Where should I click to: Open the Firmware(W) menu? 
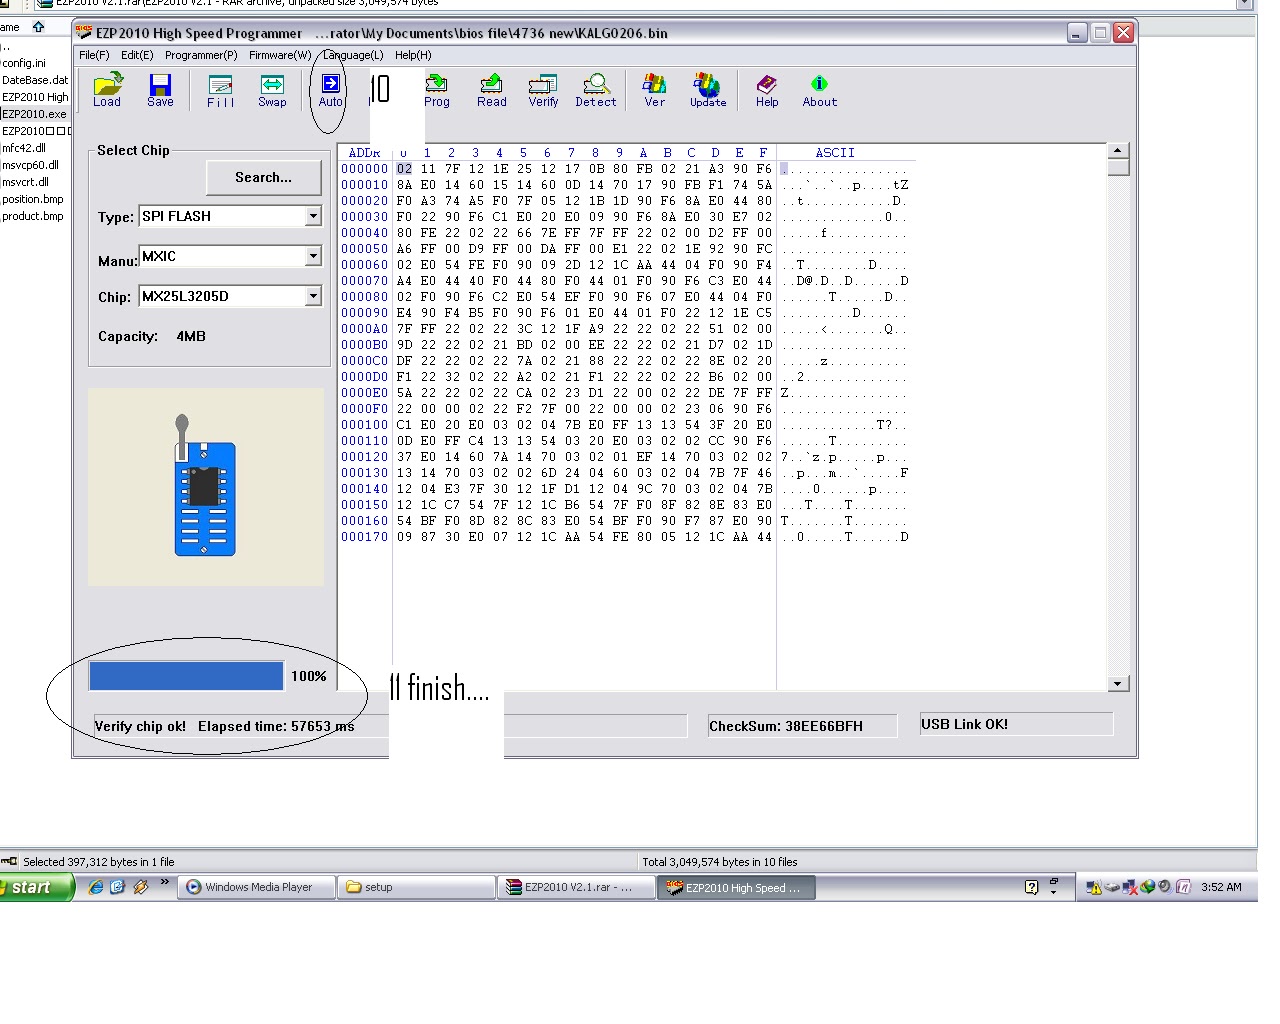click(x=280, y=55)
